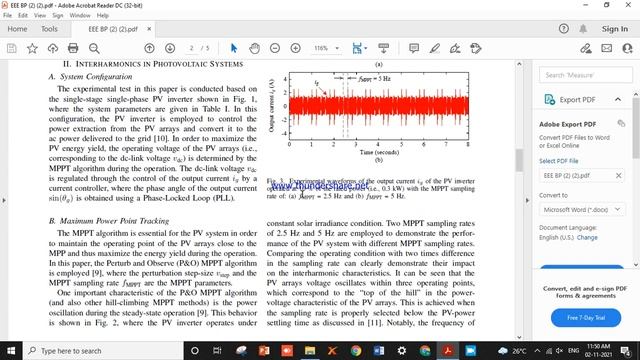640x360 pixels.
Task: Send the file by email envelope icon
Action: click(x=607, y=48)
